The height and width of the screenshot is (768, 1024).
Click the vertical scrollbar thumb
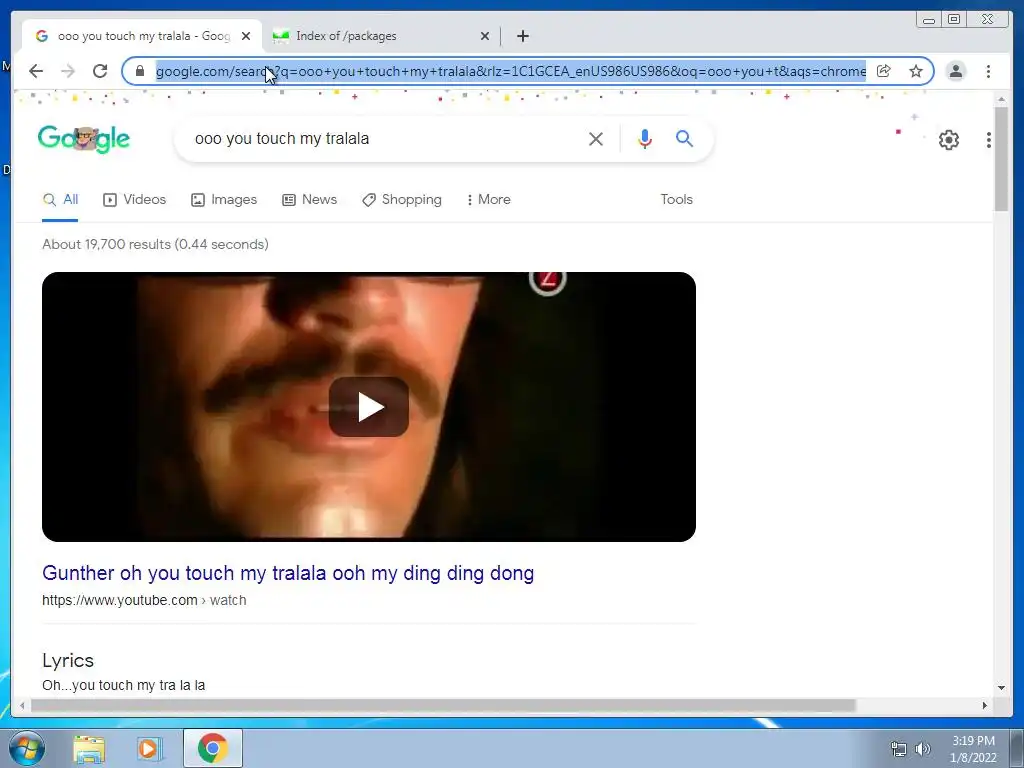pos(1001,159)
